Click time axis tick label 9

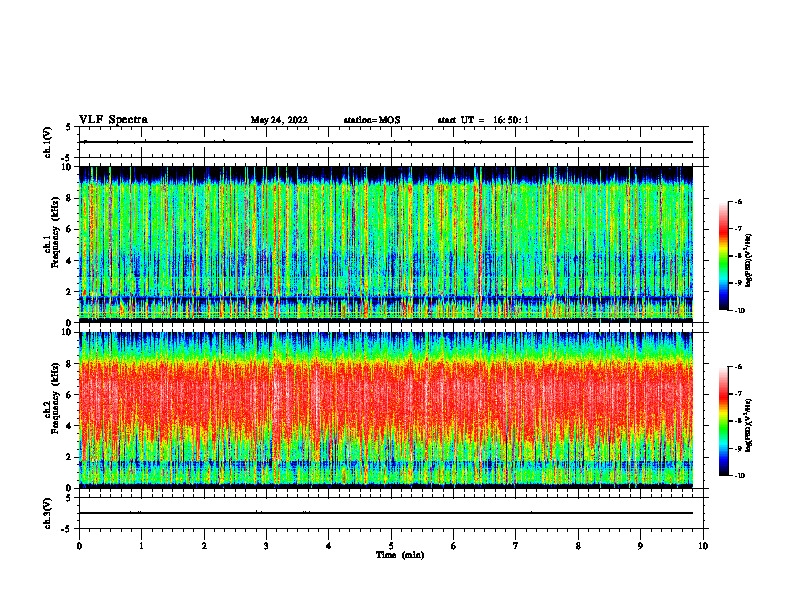point(640,546)
